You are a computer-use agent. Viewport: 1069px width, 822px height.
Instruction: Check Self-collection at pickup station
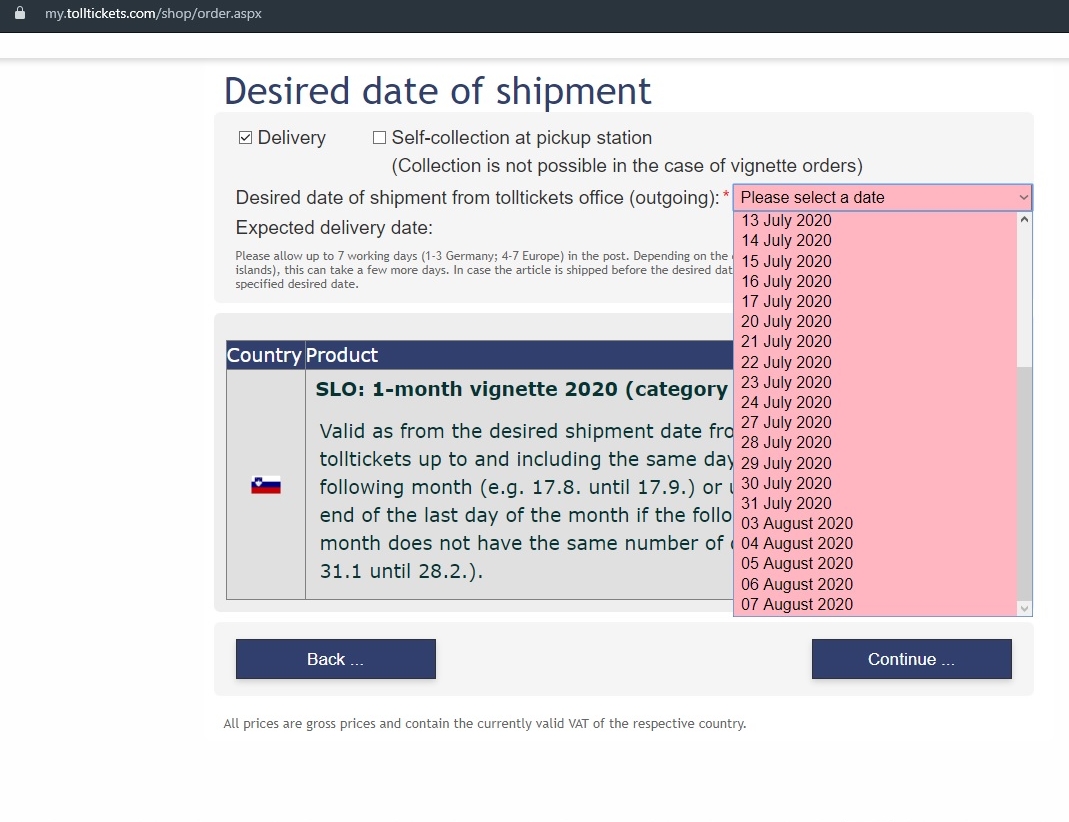[379, 138]
